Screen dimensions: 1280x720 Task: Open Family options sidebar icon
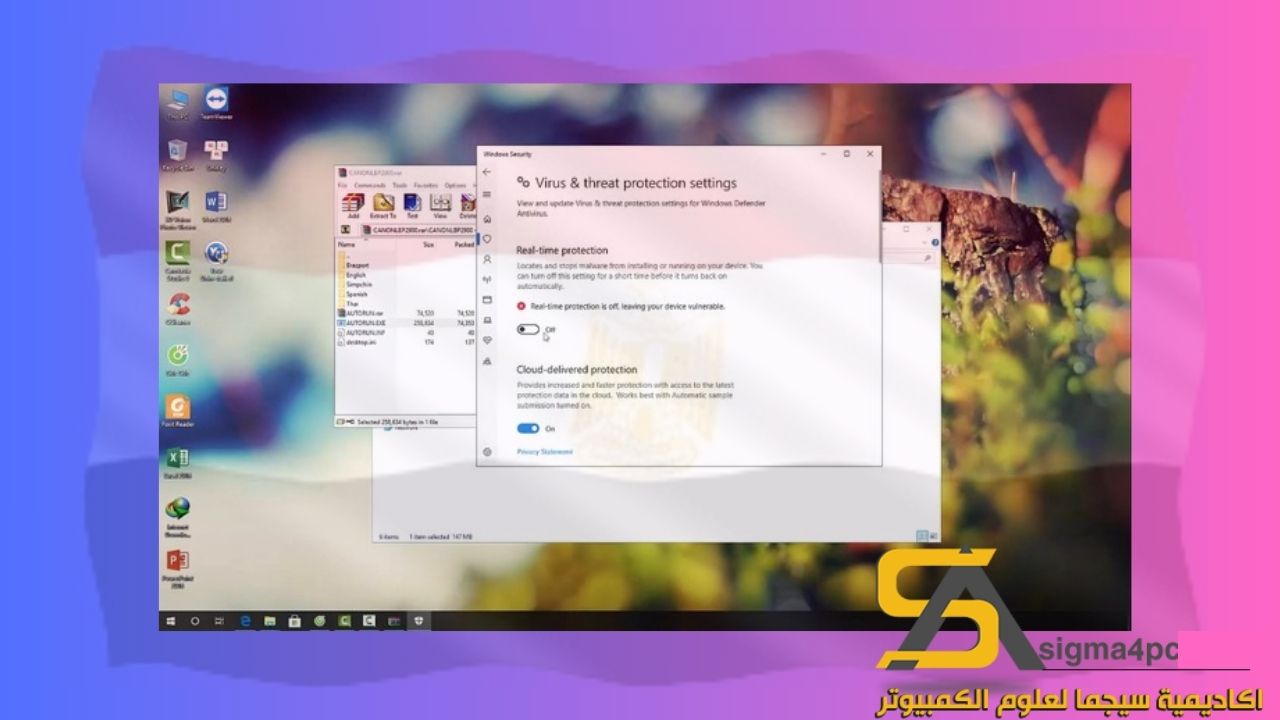point(487,360)
